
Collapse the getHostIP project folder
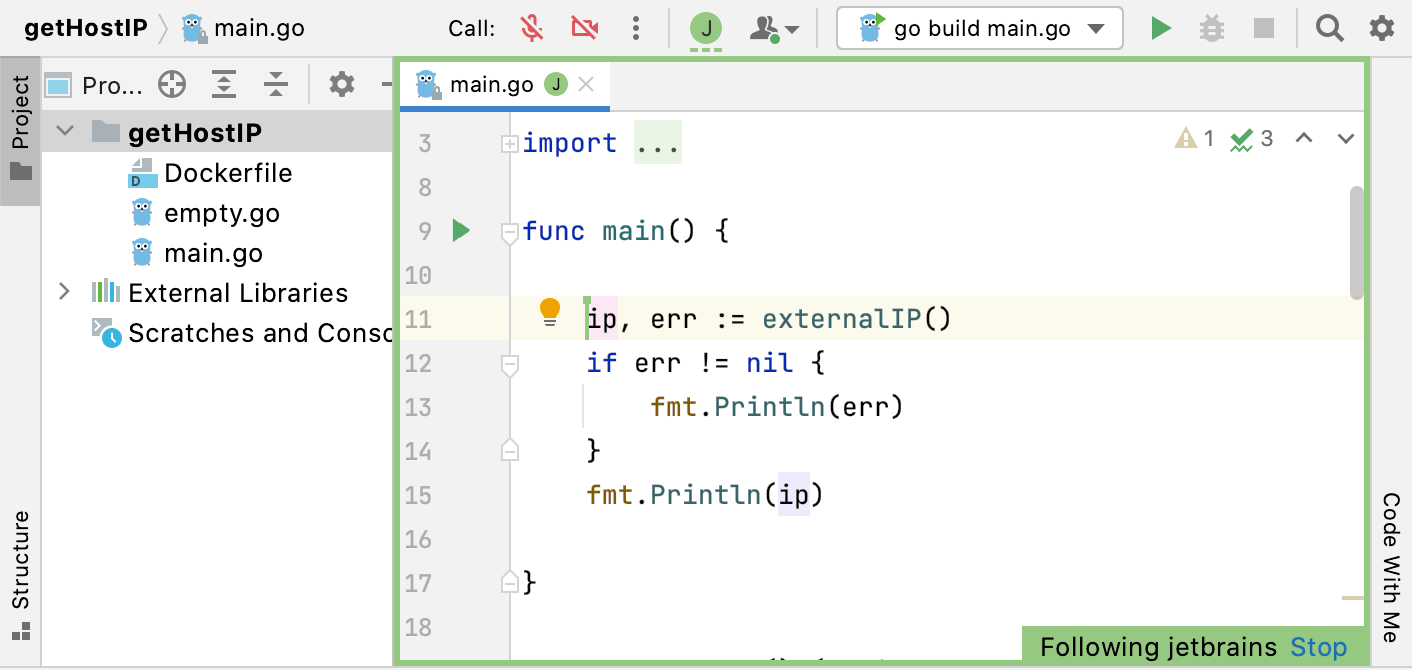(66, 132)
